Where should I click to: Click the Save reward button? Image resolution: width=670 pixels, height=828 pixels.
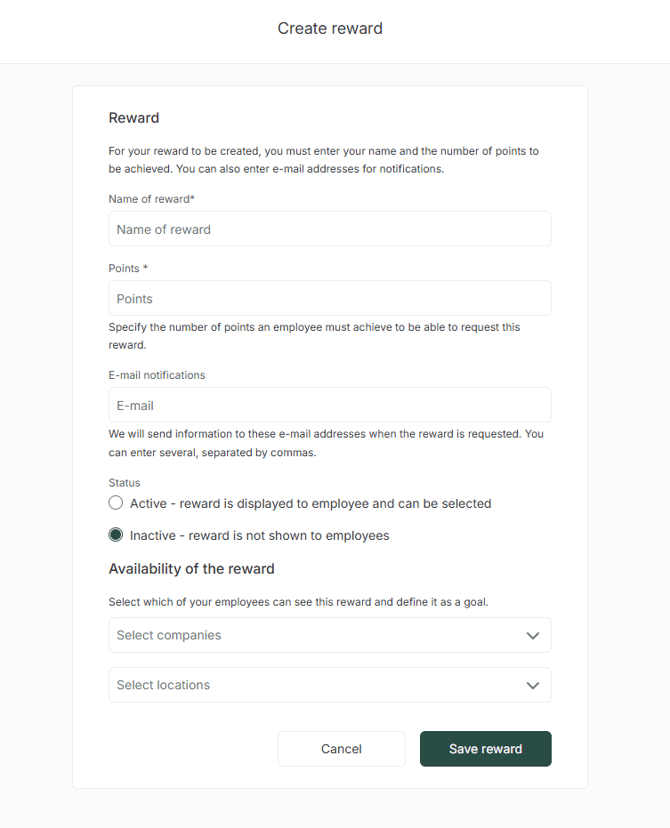(485, 749)
